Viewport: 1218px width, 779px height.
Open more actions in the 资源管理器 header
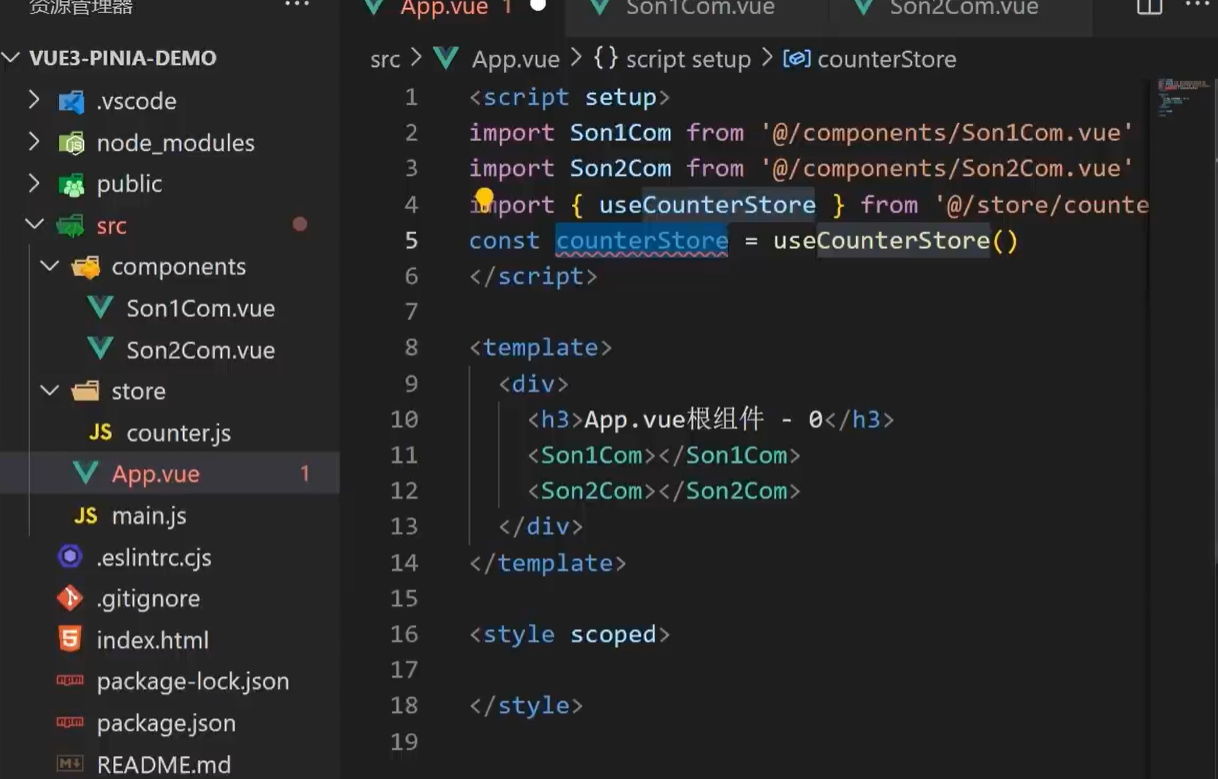click(x=296, y=6)
